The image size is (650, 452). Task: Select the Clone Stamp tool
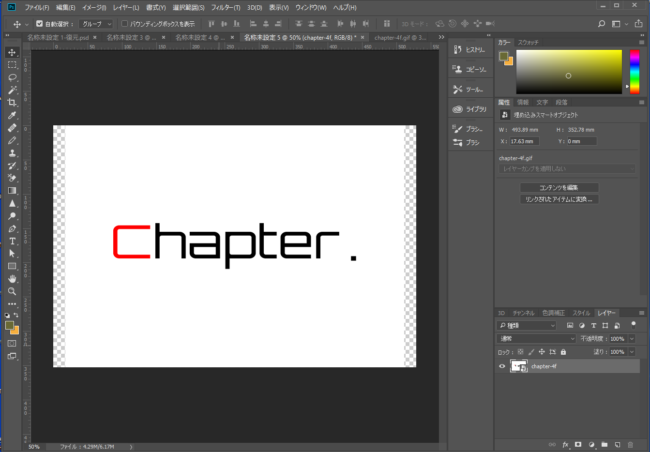point(12,153)
